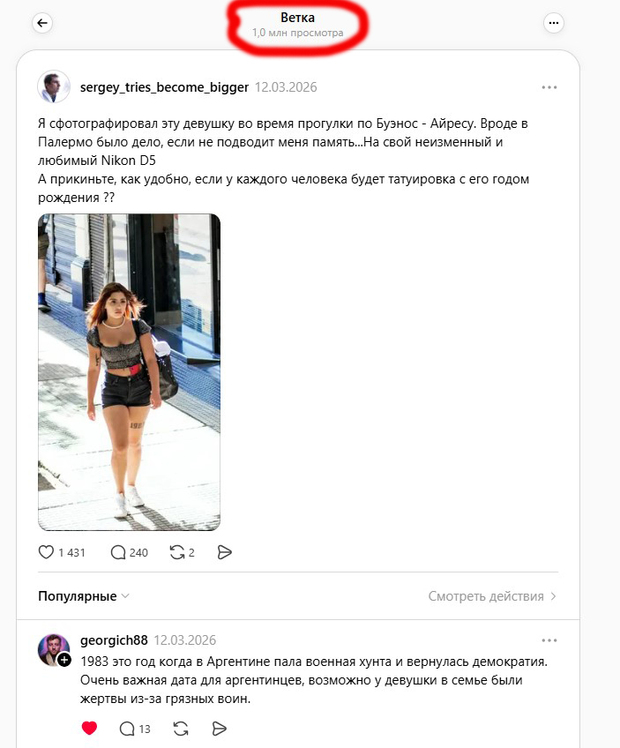Repost the main post (2 reposts)
620x748 pixels.
[x=177, y=552]
